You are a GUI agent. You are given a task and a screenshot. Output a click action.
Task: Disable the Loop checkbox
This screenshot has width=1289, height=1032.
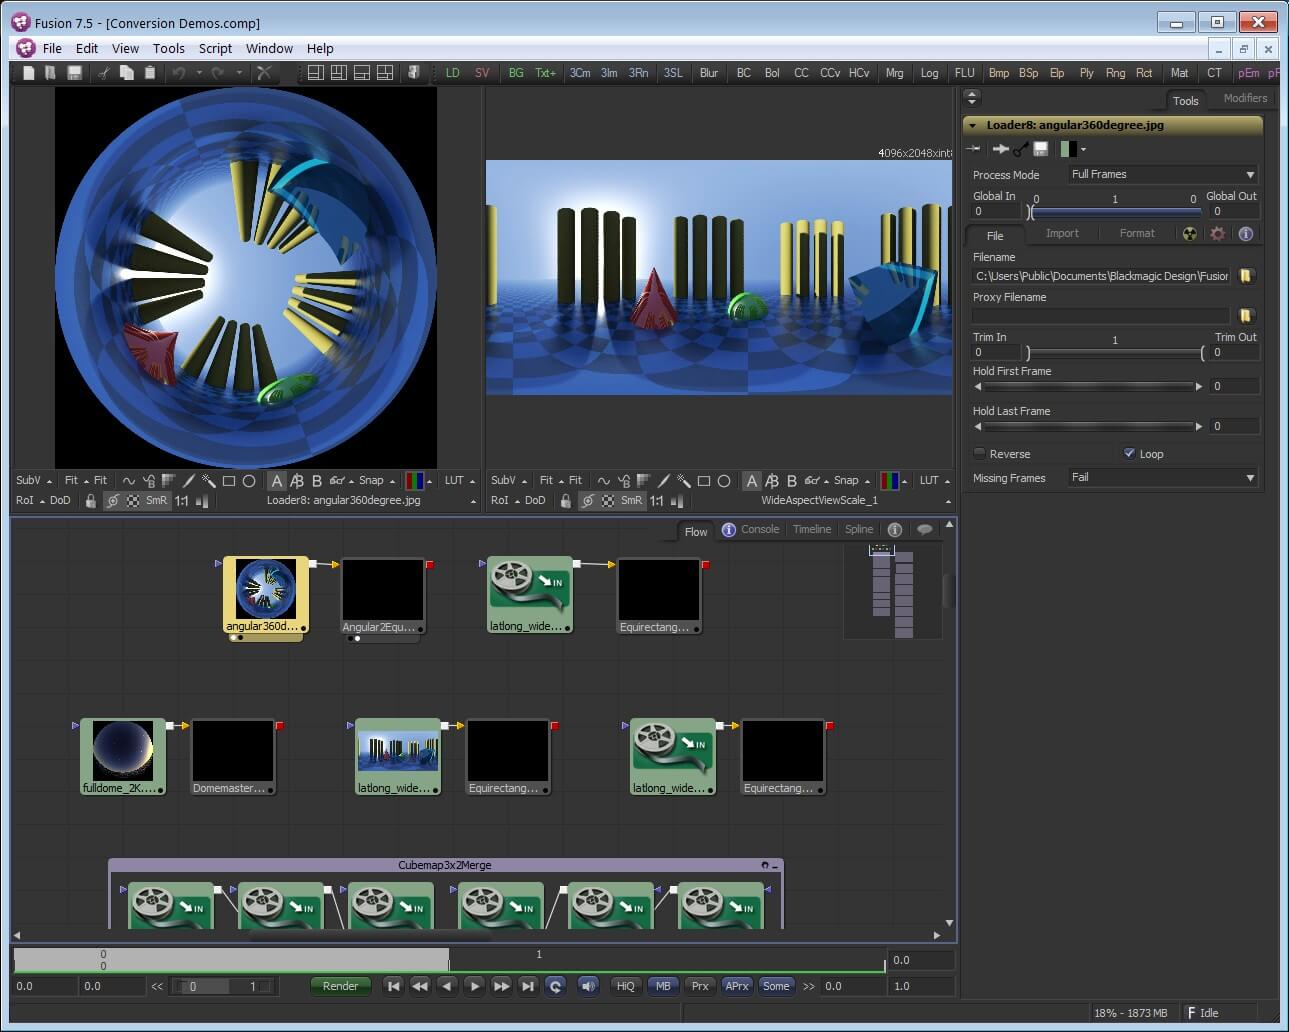click(1129, 453)
